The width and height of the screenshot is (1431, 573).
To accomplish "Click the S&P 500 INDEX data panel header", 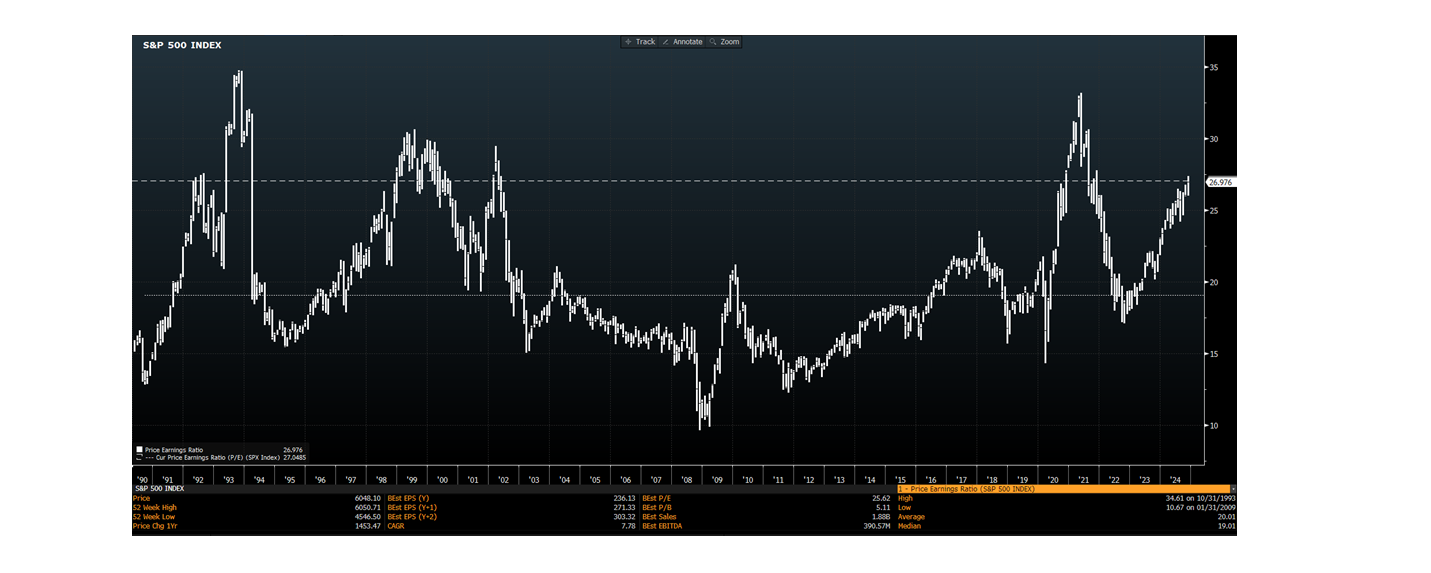I will (x=158, y=489).
